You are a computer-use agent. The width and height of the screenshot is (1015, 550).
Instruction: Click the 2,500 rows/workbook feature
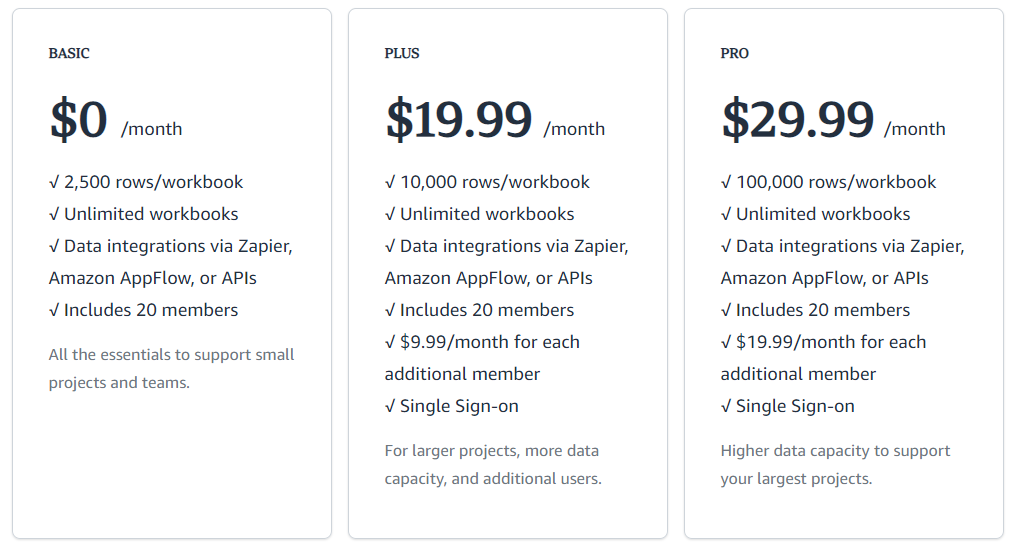146,182
